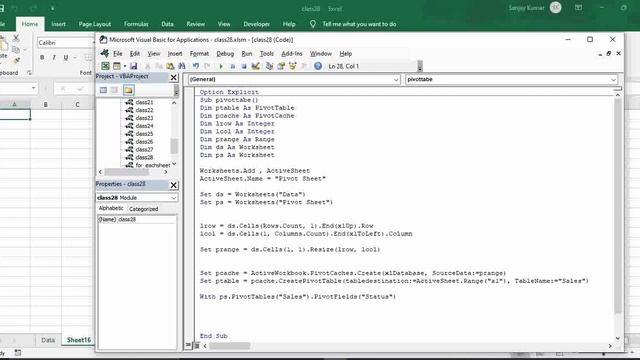Select class28 module in project tree
This screenshot has width=640, height=360.
[144, 157]
